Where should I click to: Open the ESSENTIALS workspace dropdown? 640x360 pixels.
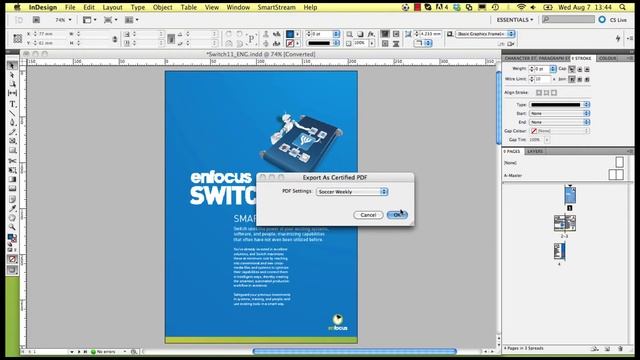[514, 20]
